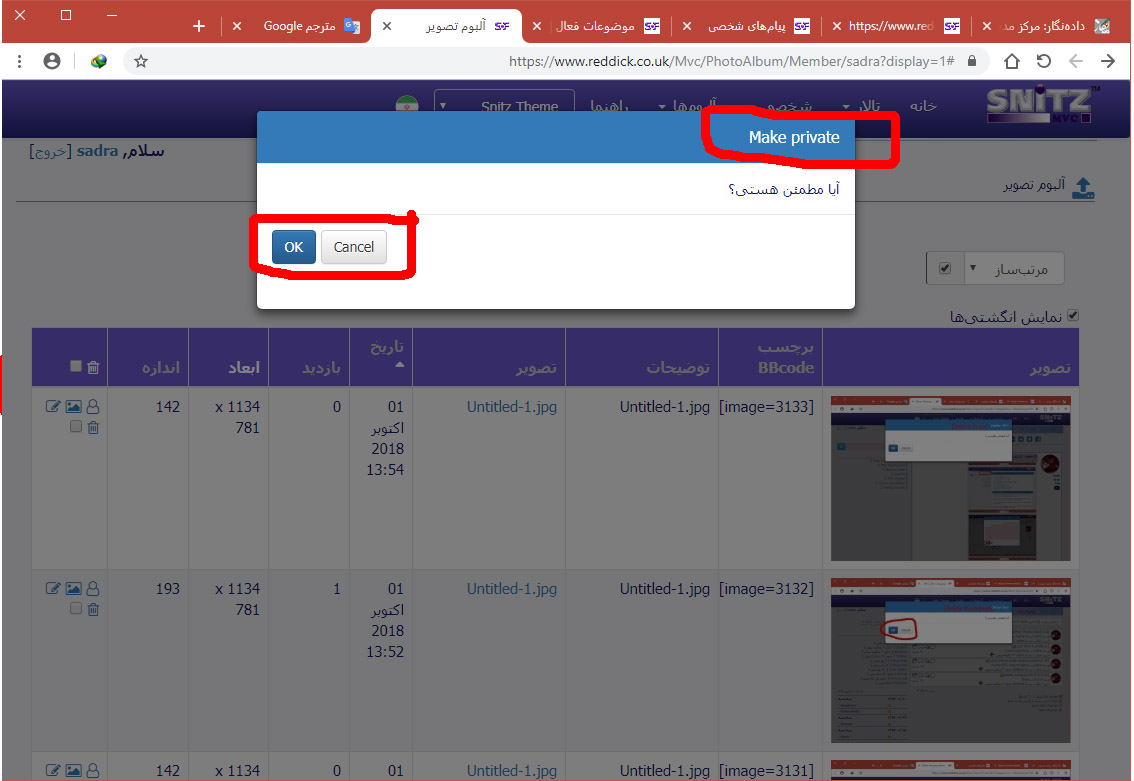The image size is (1134, 781).
Task: Switch to the Google Translate tab
Action: 300,26
